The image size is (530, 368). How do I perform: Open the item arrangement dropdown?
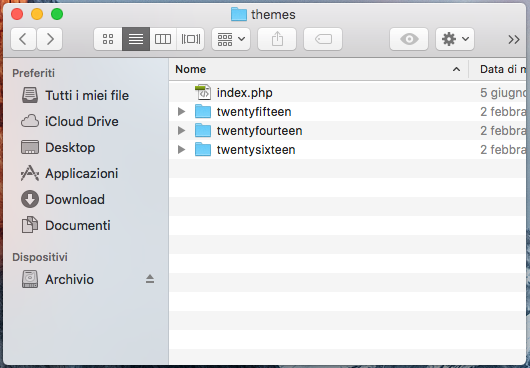pyautogui.click(x=231, y=39)
